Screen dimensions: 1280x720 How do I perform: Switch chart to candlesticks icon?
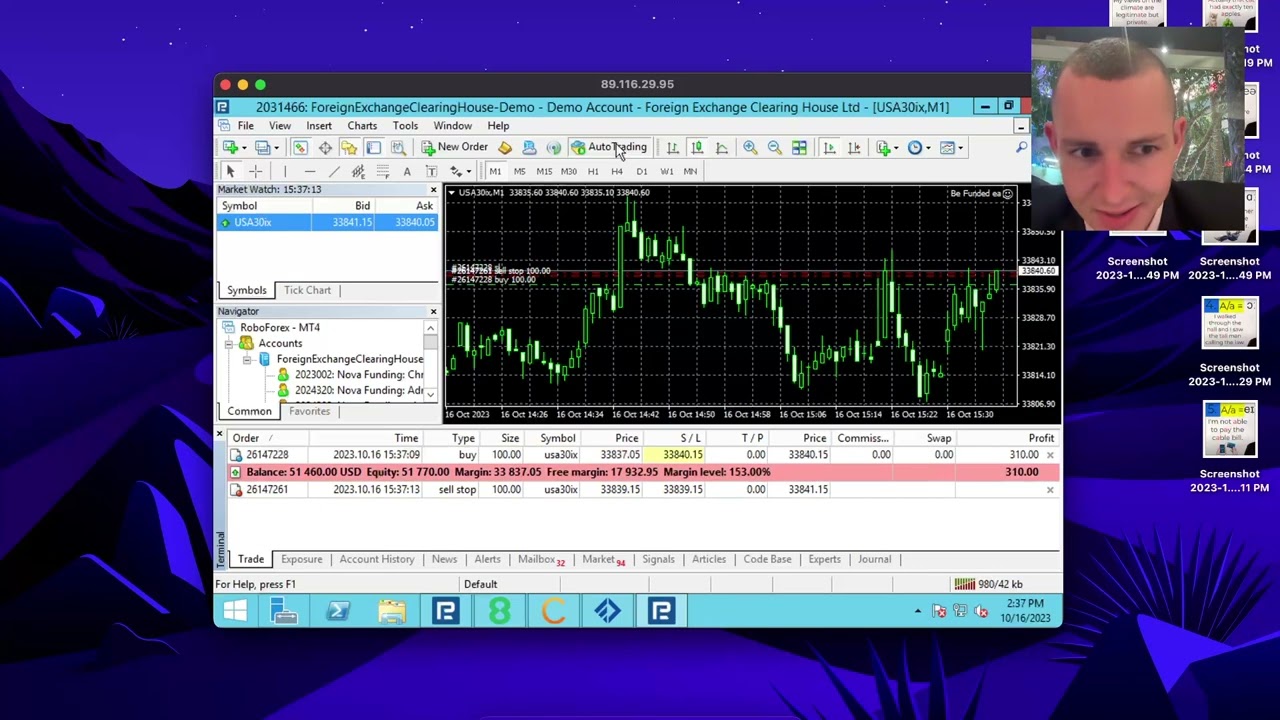coord(697,148)
